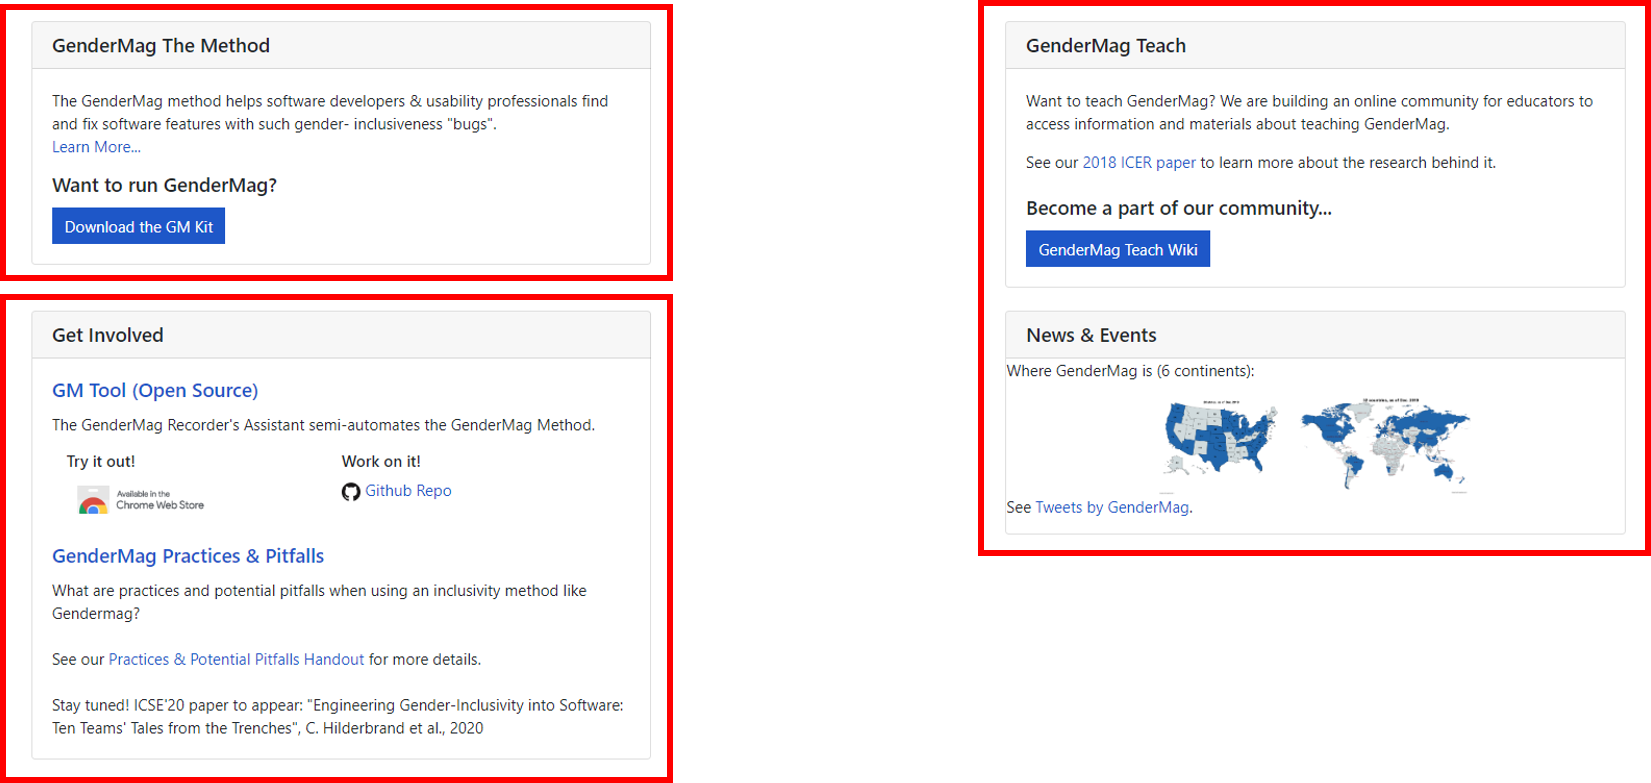Click the GitHub octocat icon
Image resolution: width=1651 pixels, height=783 pixels.
click(x=350, y=492)
